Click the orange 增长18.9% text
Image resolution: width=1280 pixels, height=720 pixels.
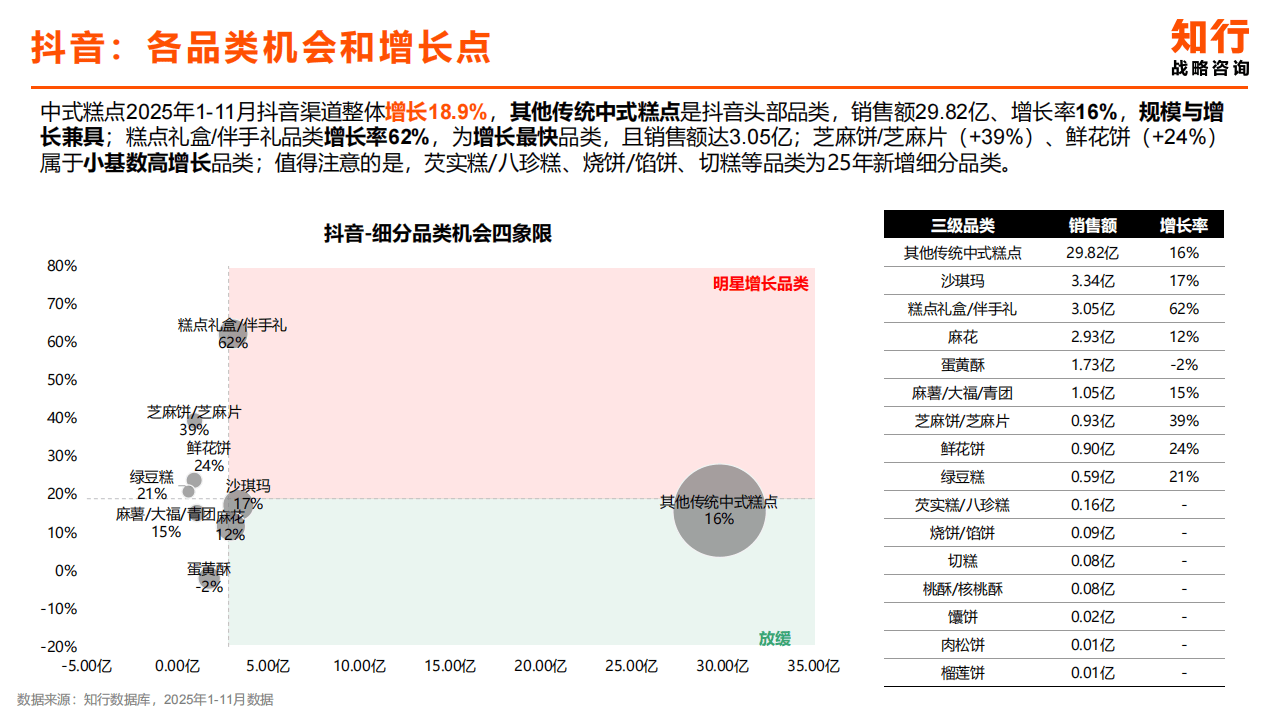coord(436,110)
